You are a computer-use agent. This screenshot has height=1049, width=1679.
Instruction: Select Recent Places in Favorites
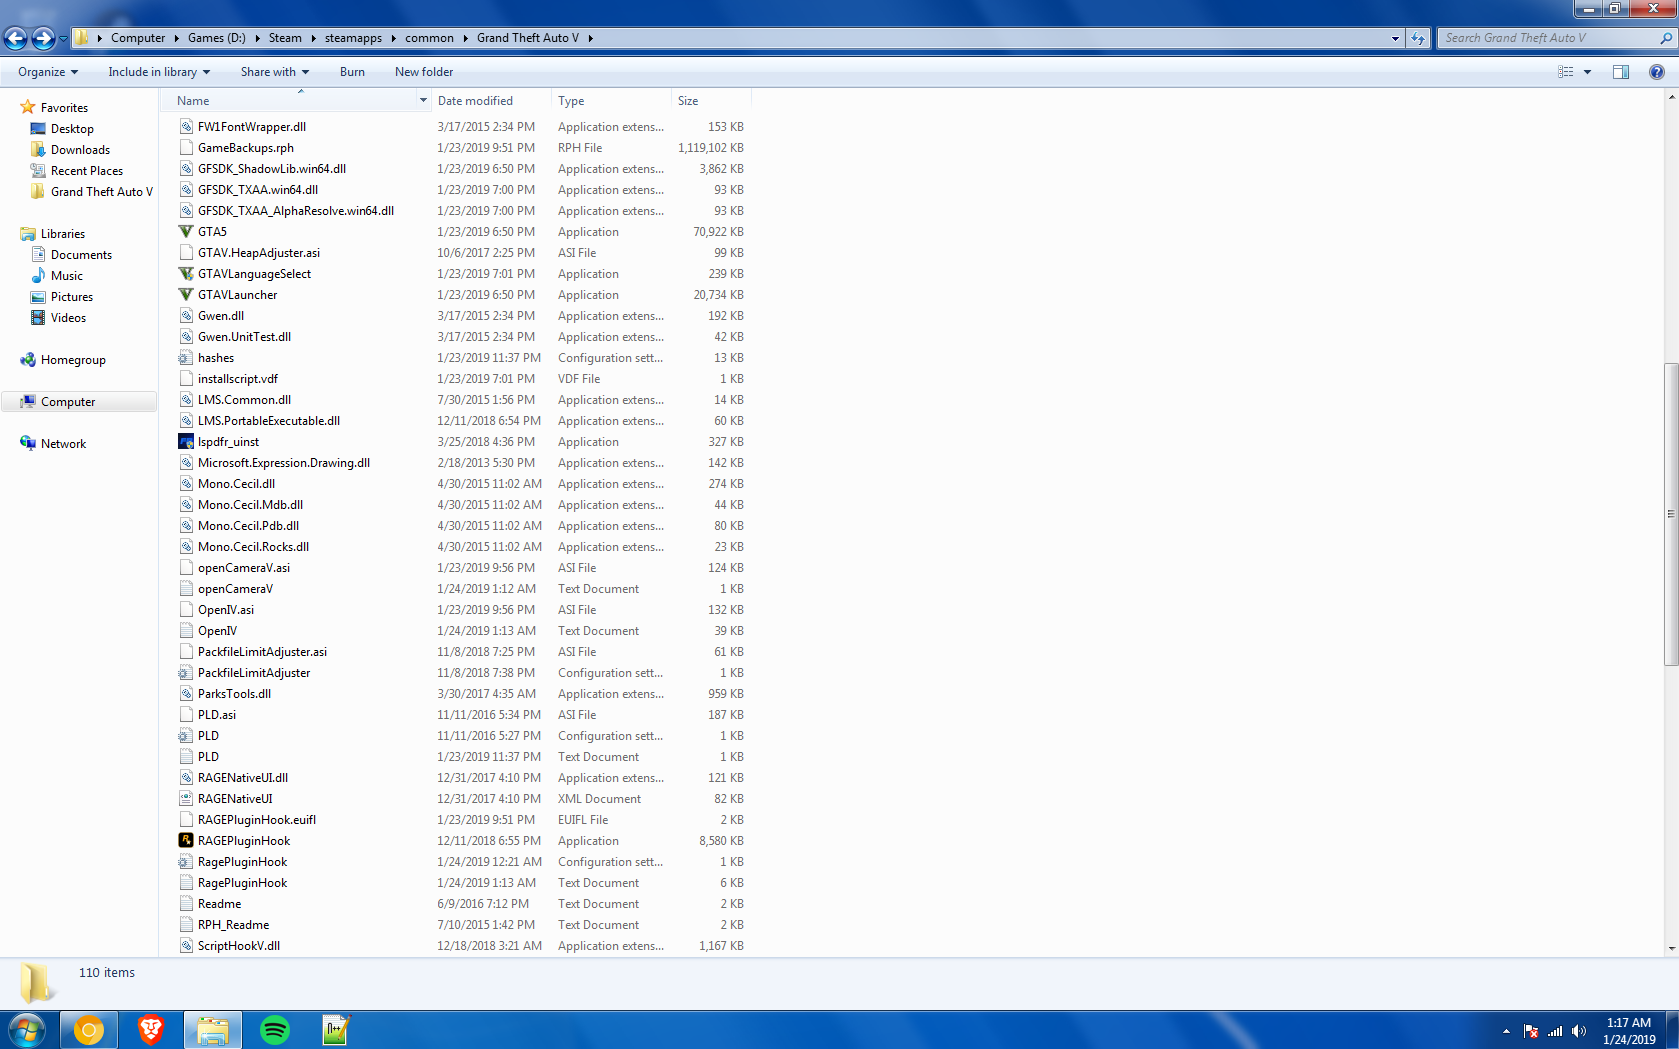click(87, 171)
